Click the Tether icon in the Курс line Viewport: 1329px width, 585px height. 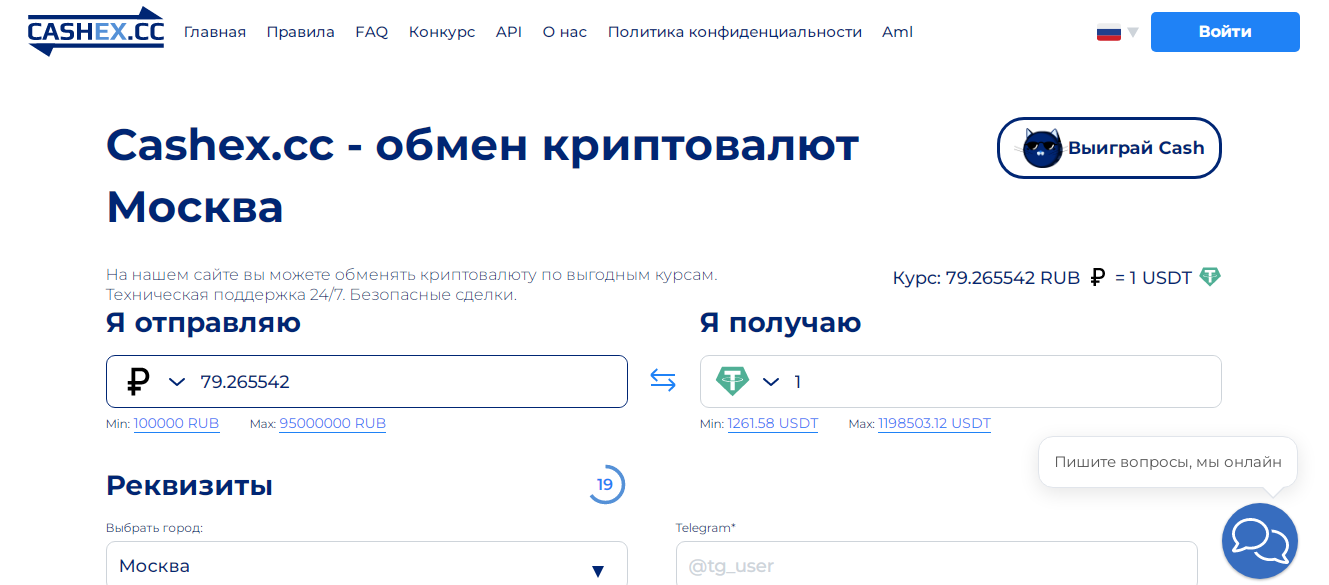1210,277
